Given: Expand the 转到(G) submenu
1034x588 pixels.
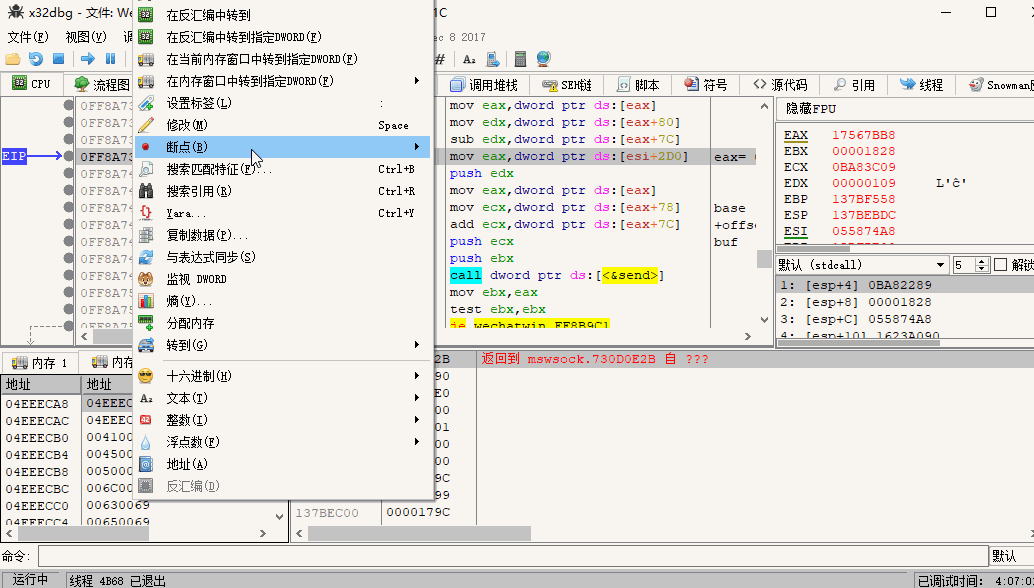Looking at the screenshot, I should (282, 345).
